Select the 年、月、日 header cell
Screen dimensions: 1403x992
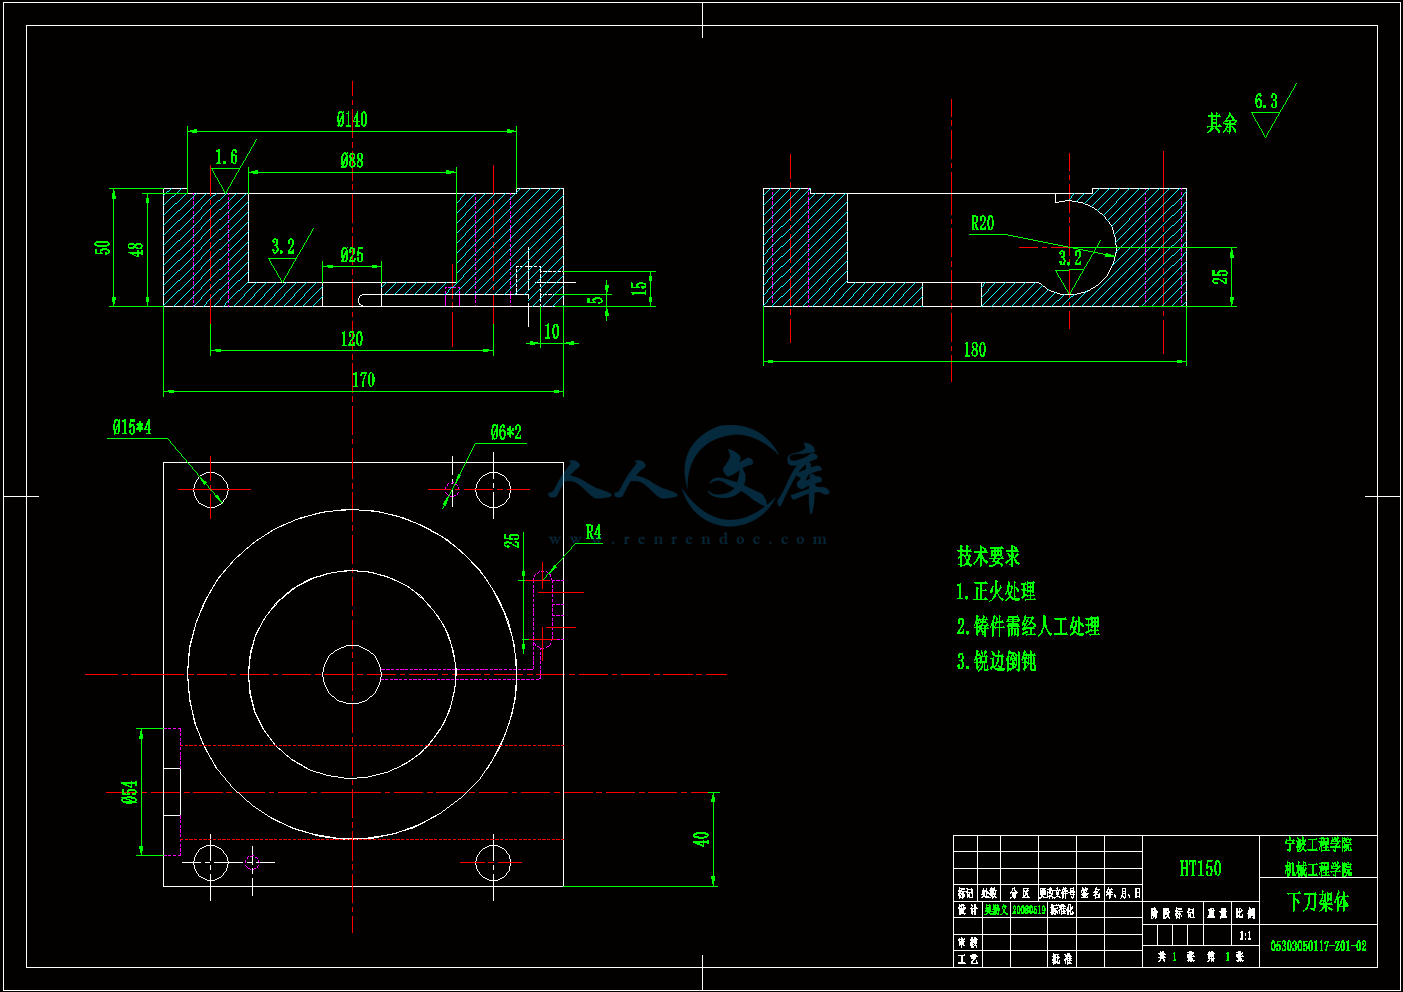1123,892
